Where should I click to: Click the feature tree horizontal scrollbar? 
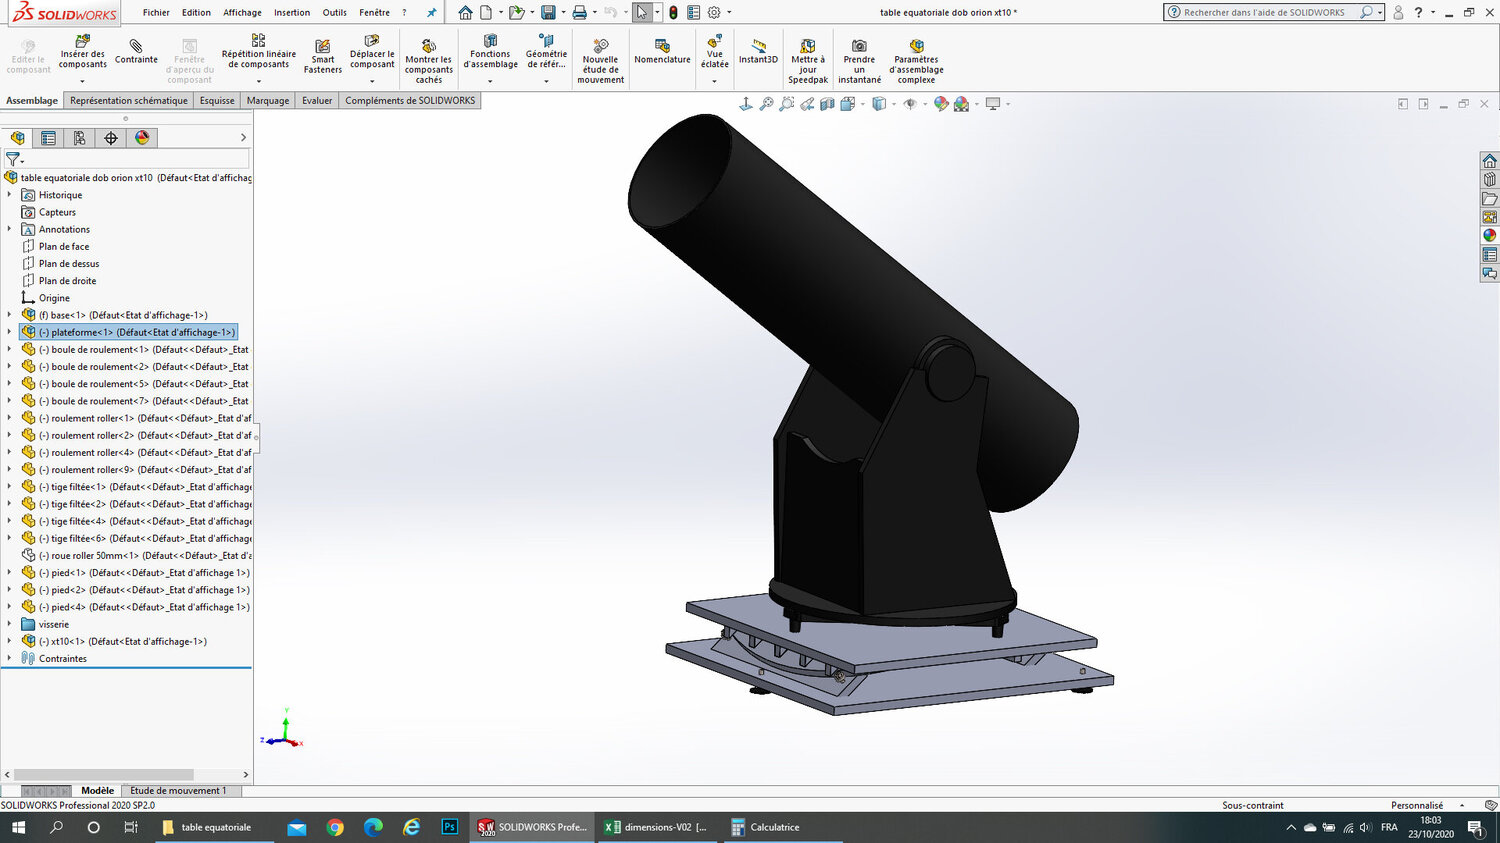point(103,775)
